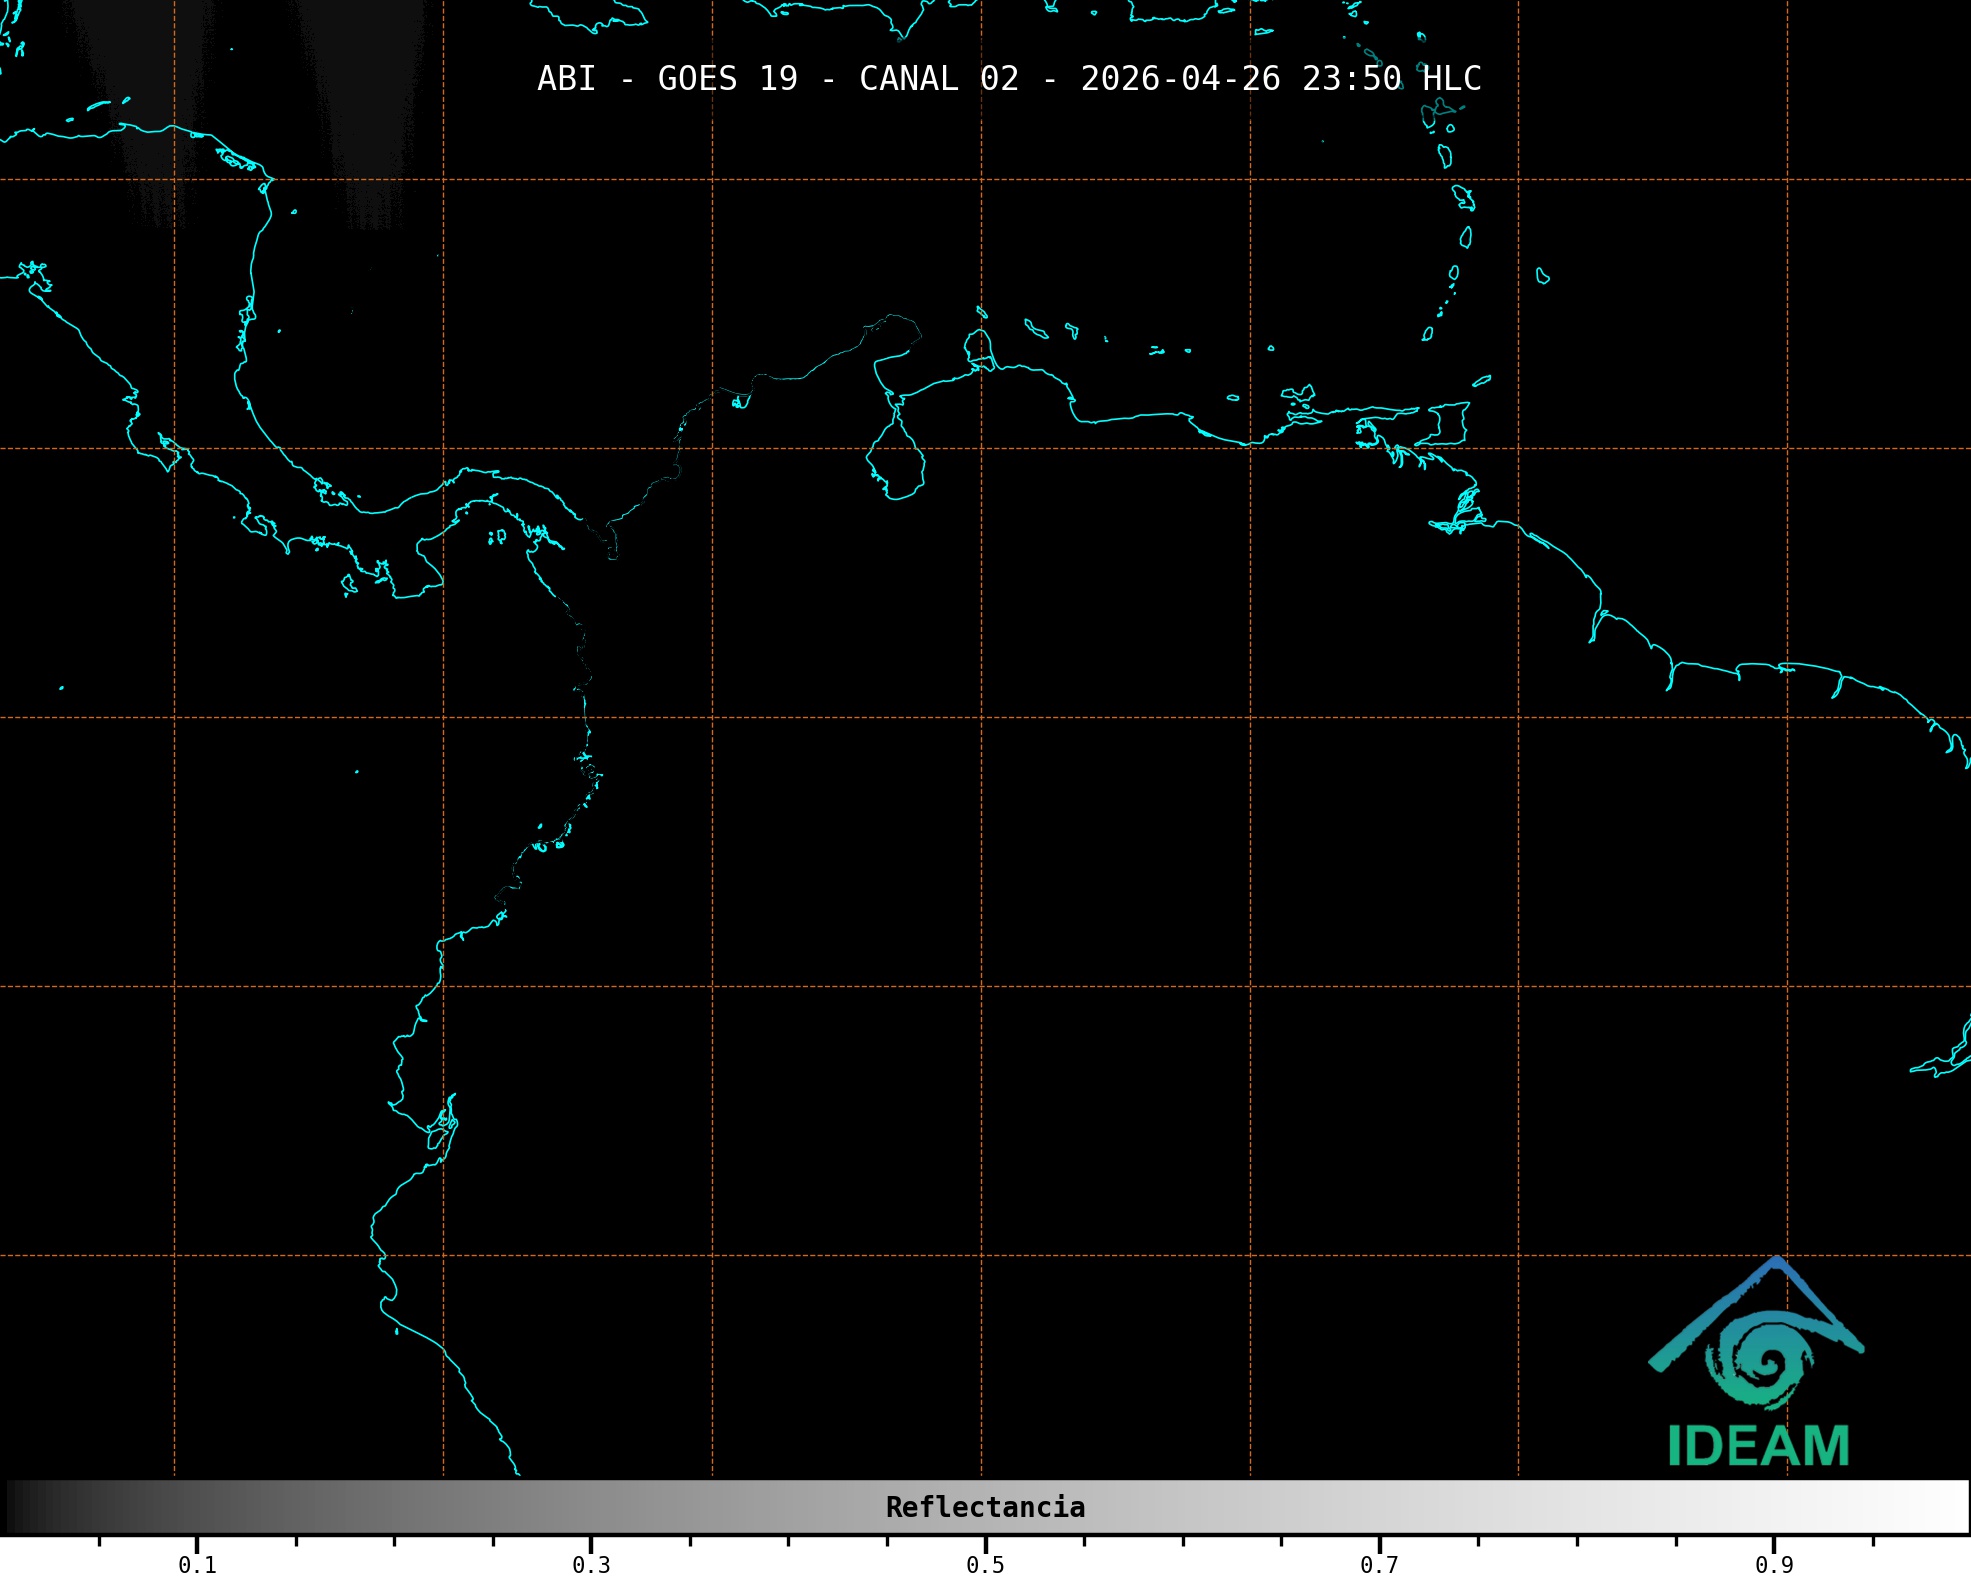Screen dimensions: 1971x1577
Task: Click the Reflectancia colorbar label
Action: [985, 1507]
